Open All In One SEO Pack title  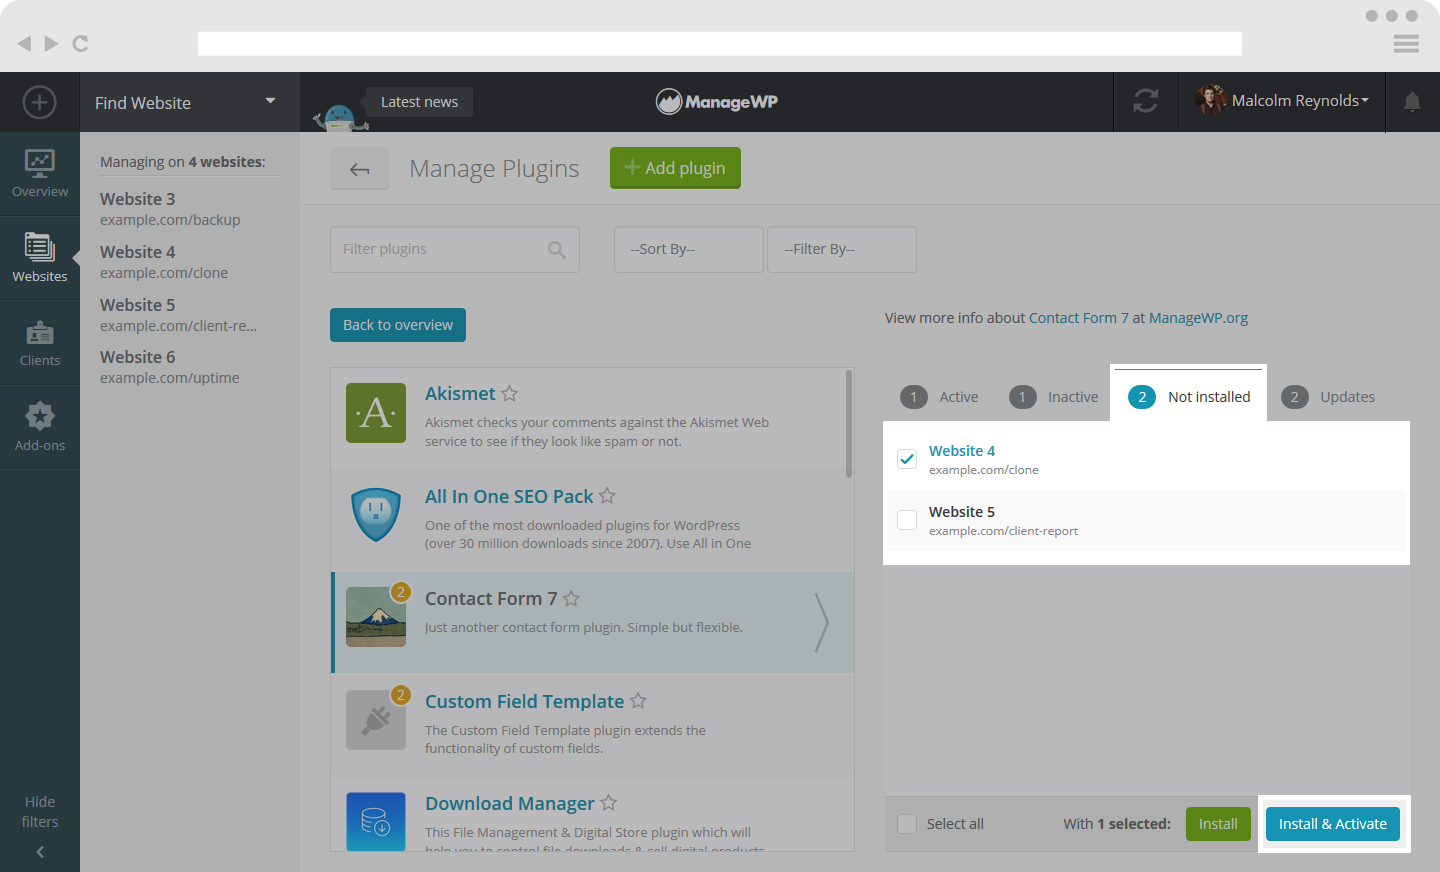click(x=509, y=497)
